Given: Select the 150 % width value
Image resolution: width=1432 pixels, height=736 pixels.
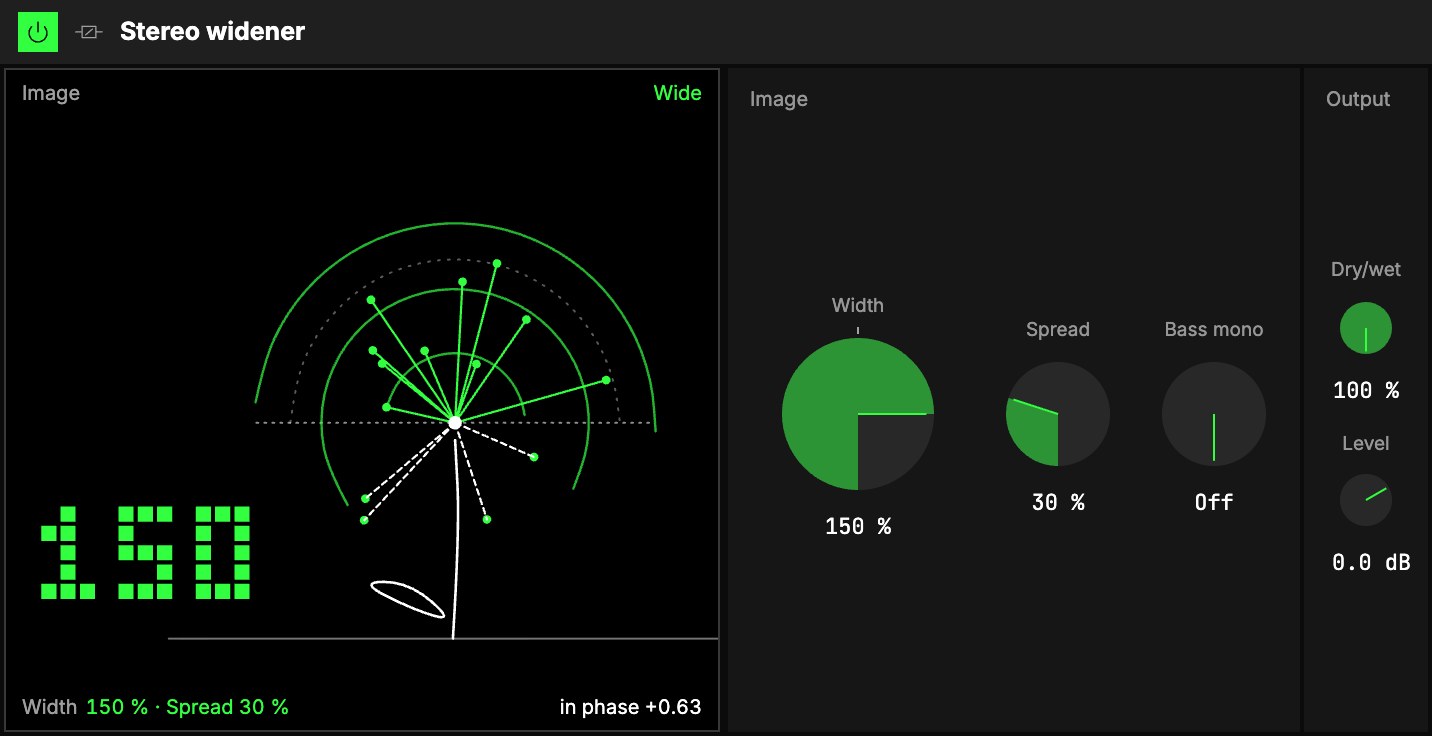Looking at the screenshot, I should coord(858,526).
